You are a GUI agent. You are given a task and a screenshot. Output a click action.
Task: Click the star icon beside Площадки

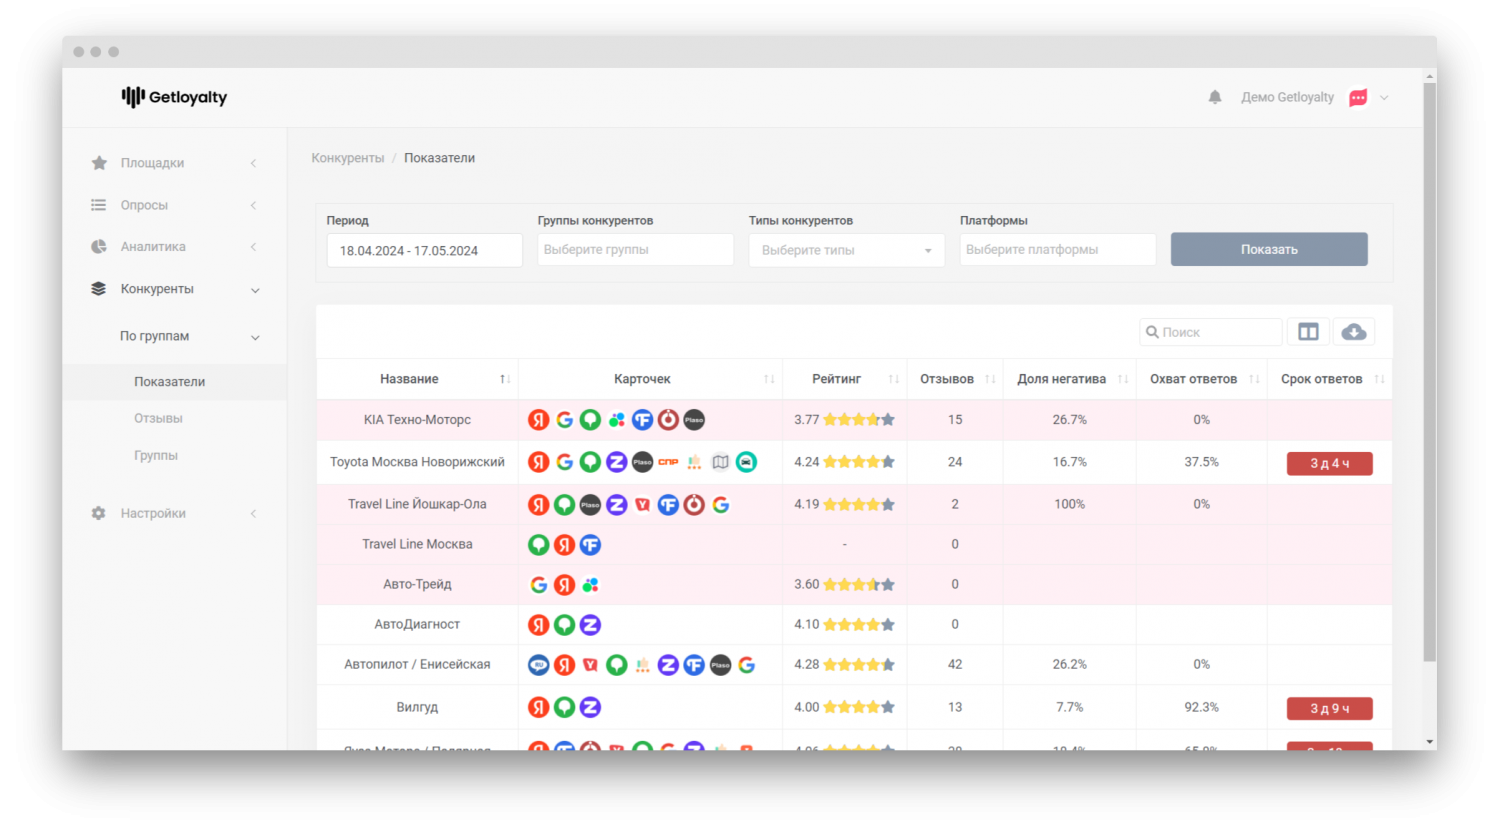coord(99,163)
